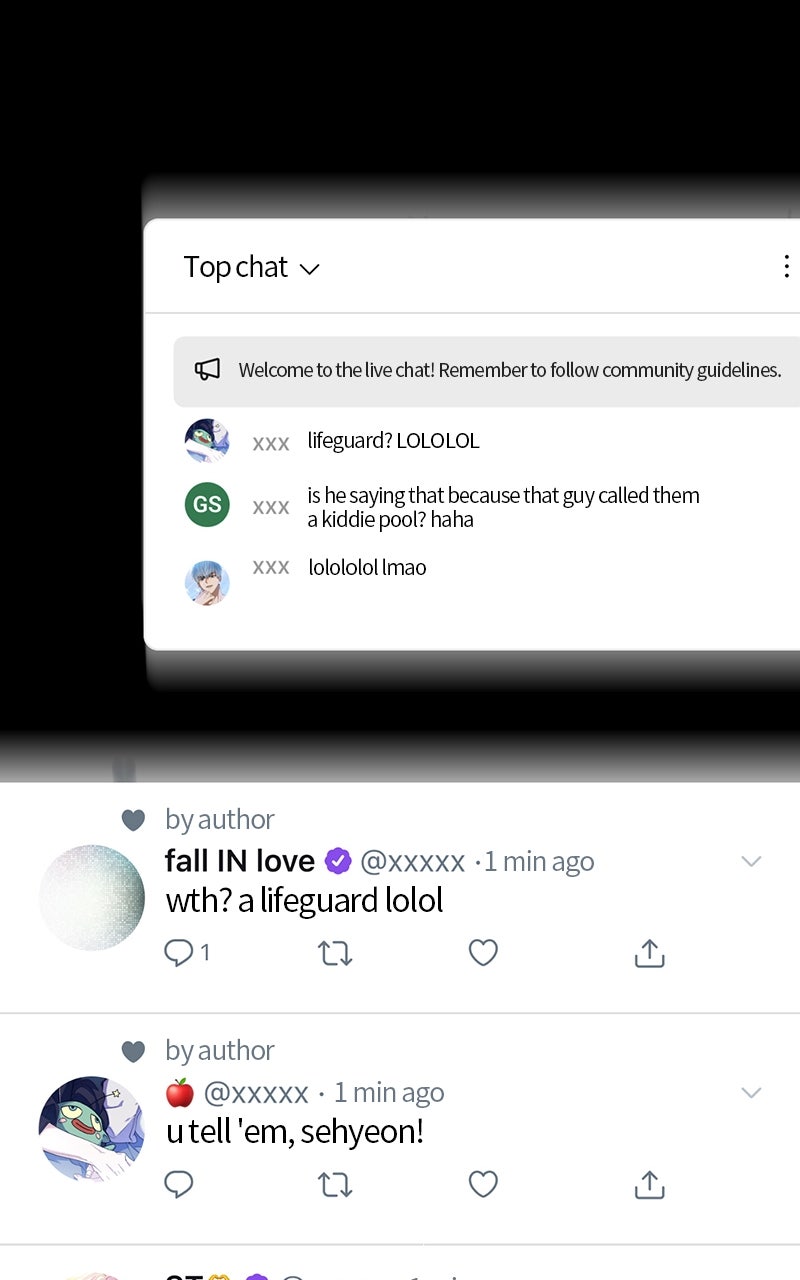Expand options chevron on fall IN love's post
The image size is (800, 1280).
[751, 861]
